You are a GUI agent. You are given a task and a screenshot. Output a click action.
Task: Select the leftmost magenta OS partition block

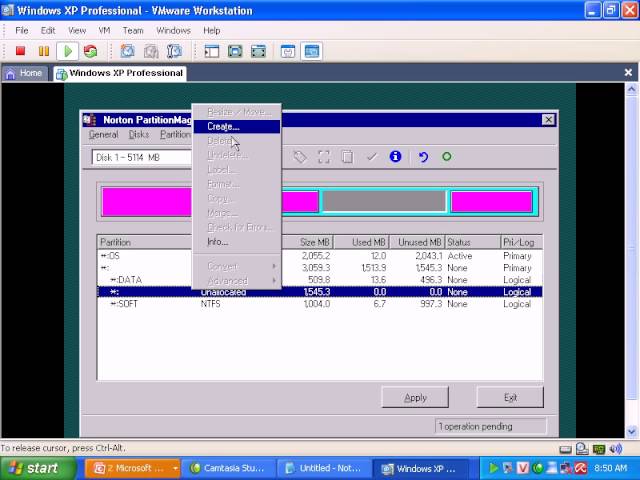coord(147,201)
